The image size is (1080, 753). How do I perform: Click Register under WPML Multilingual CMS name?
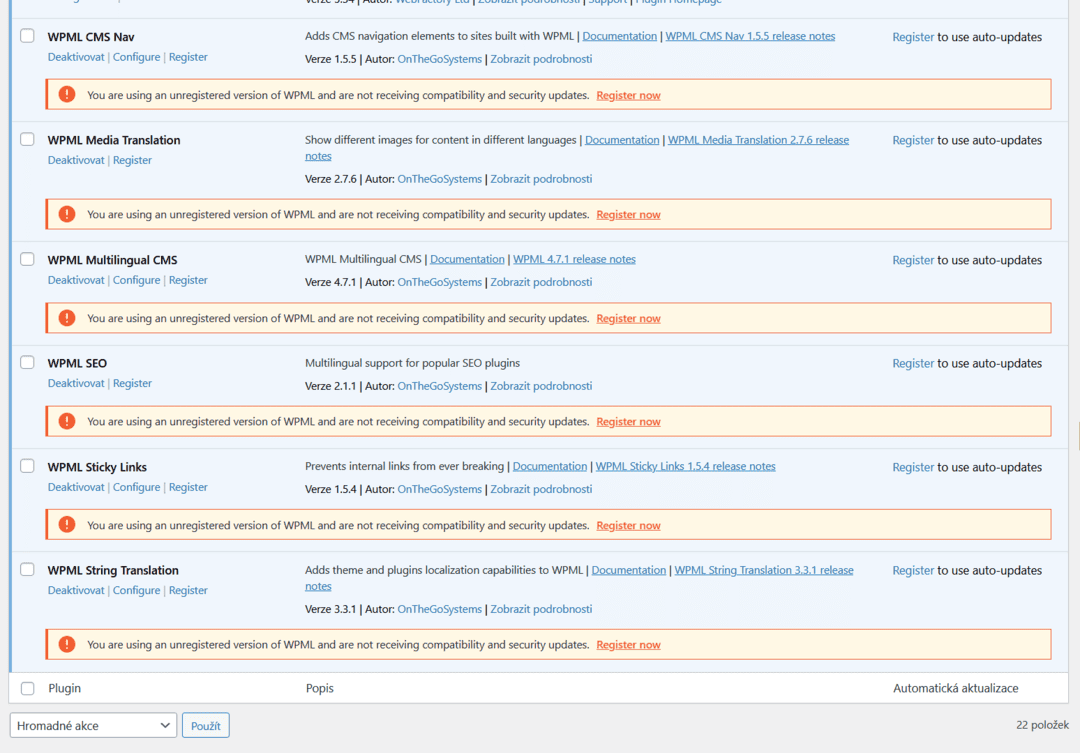click(x=188, y=280)
